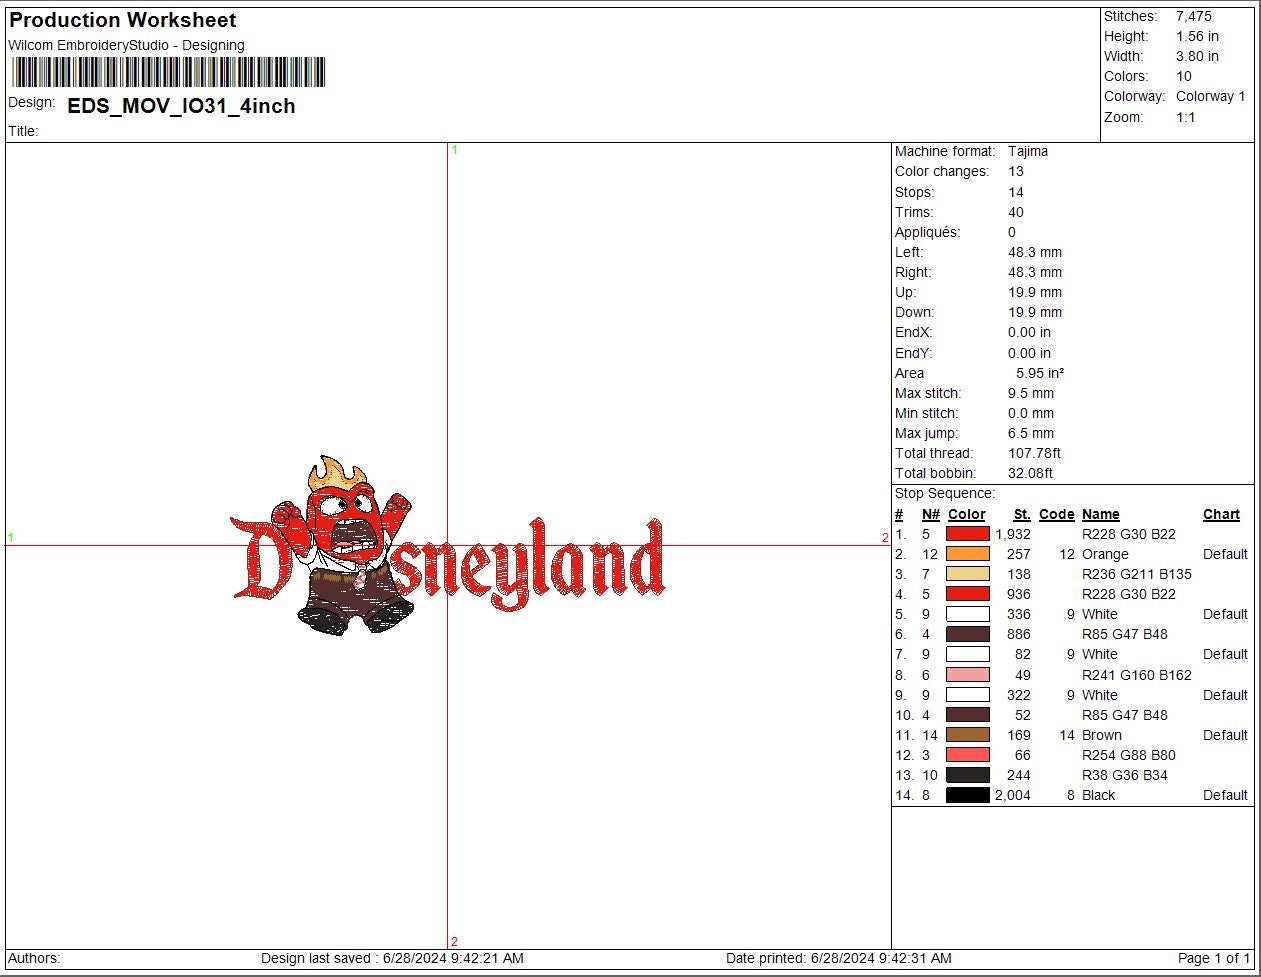
Task: Click the green ruler marker 1 at top center
Action: [x=455, y=148]
